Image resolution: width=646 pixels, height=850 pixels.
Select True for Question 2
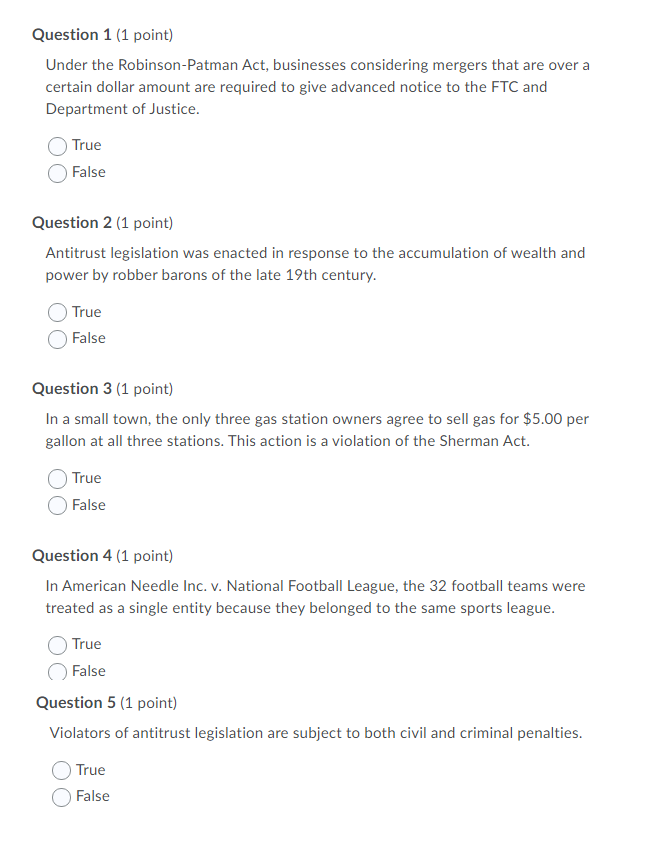click(58, 312)
